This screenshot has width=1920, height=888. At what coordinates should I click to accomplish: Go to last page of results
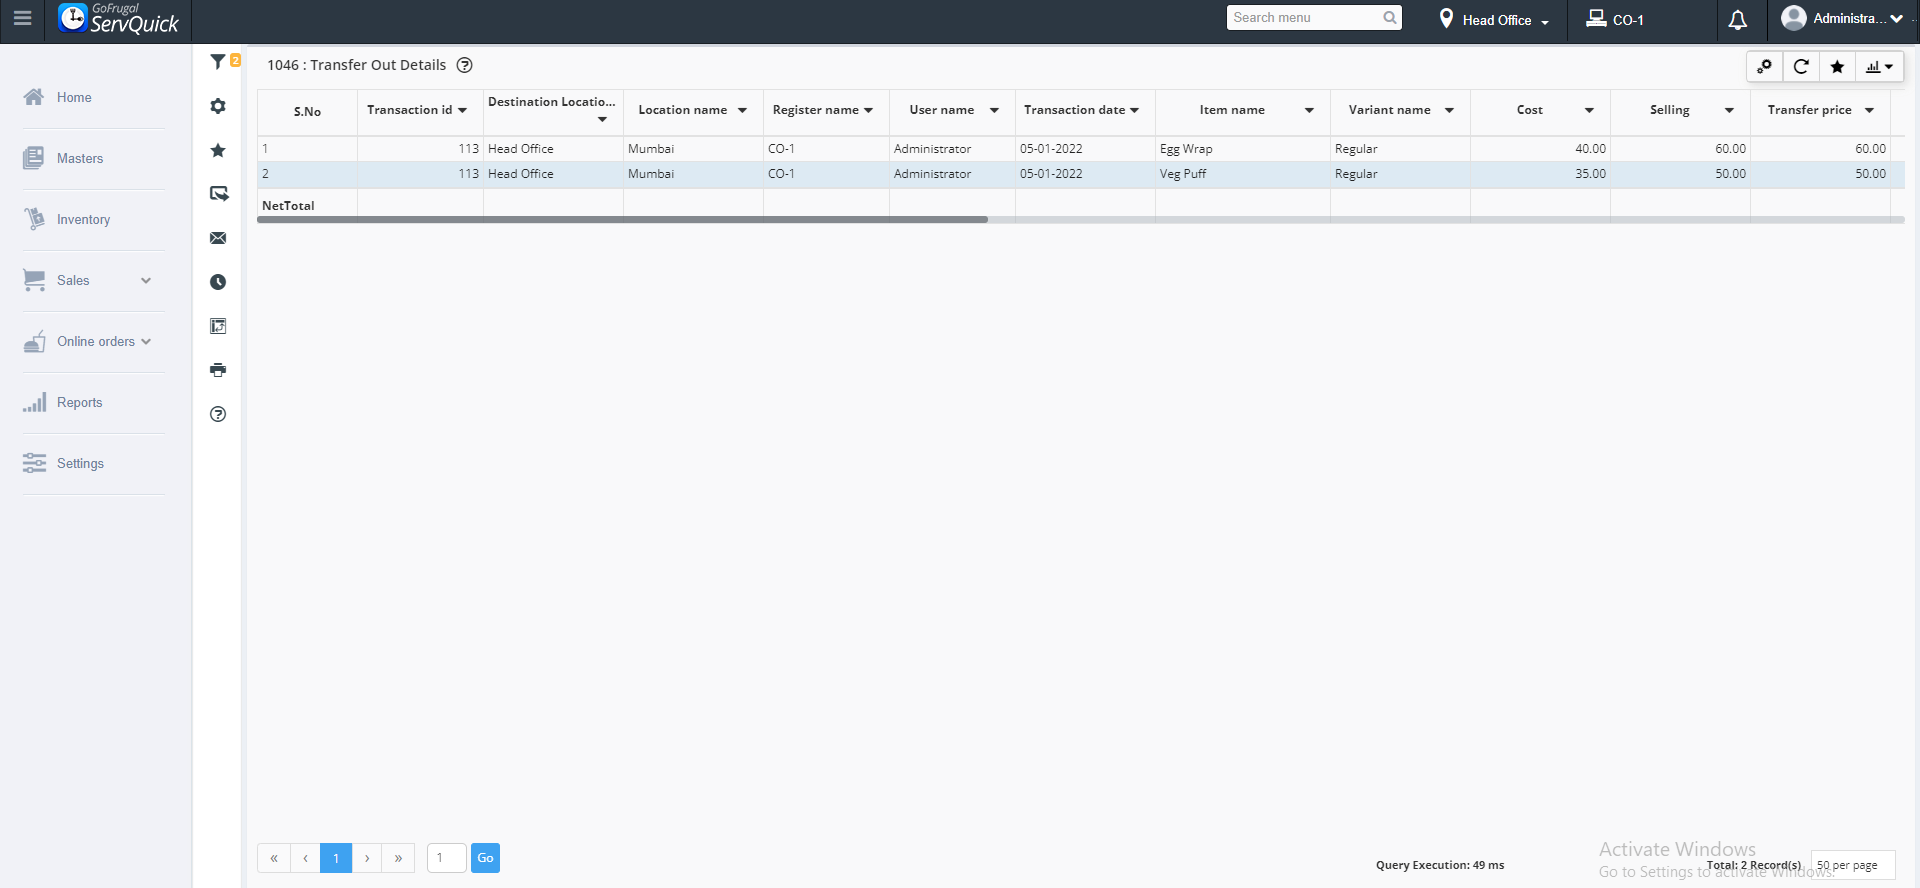pos(398,858)
